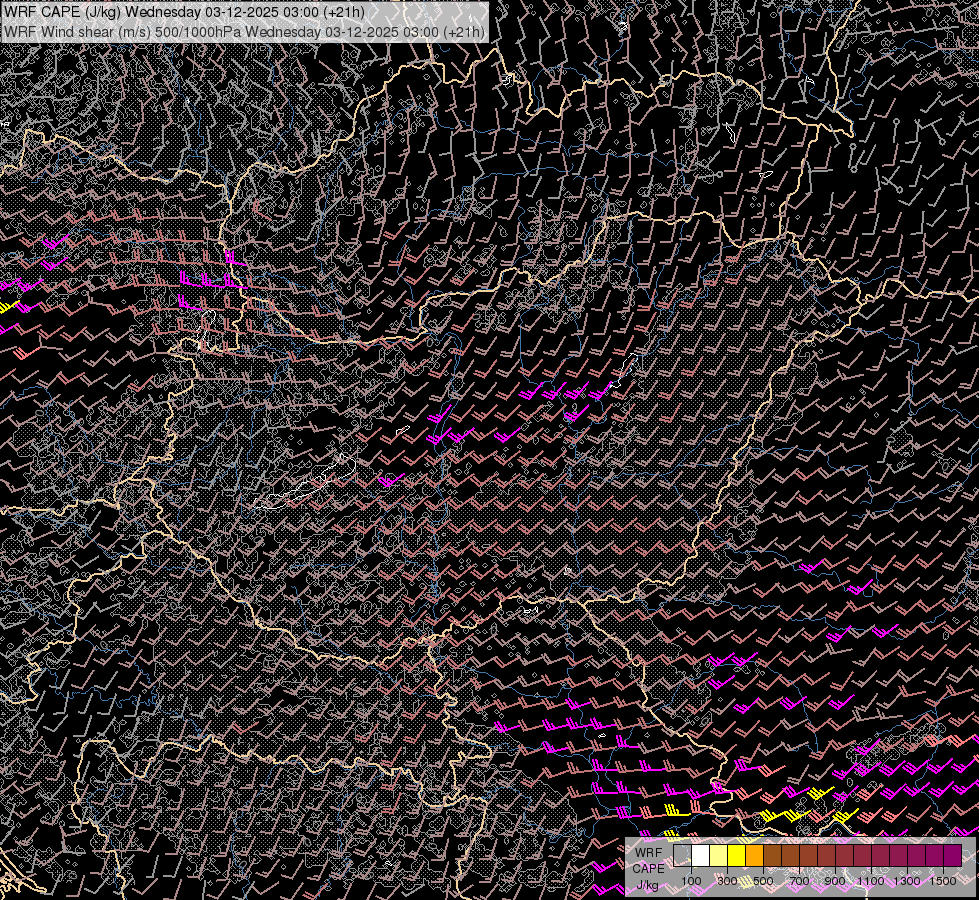Select the 1500 maximum legend value
The image size is (979, 900).
tap(943, 881)
